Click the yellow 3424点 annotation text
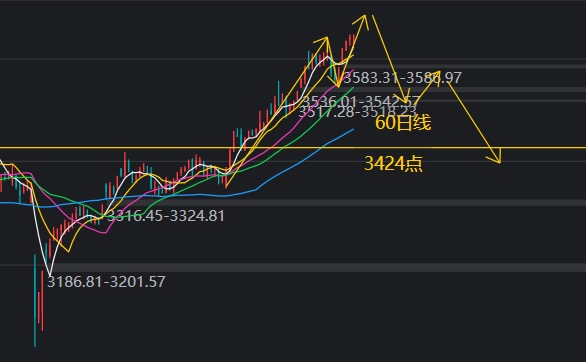Viewport: 586px width, 362px height. click(x=394, y=163)
